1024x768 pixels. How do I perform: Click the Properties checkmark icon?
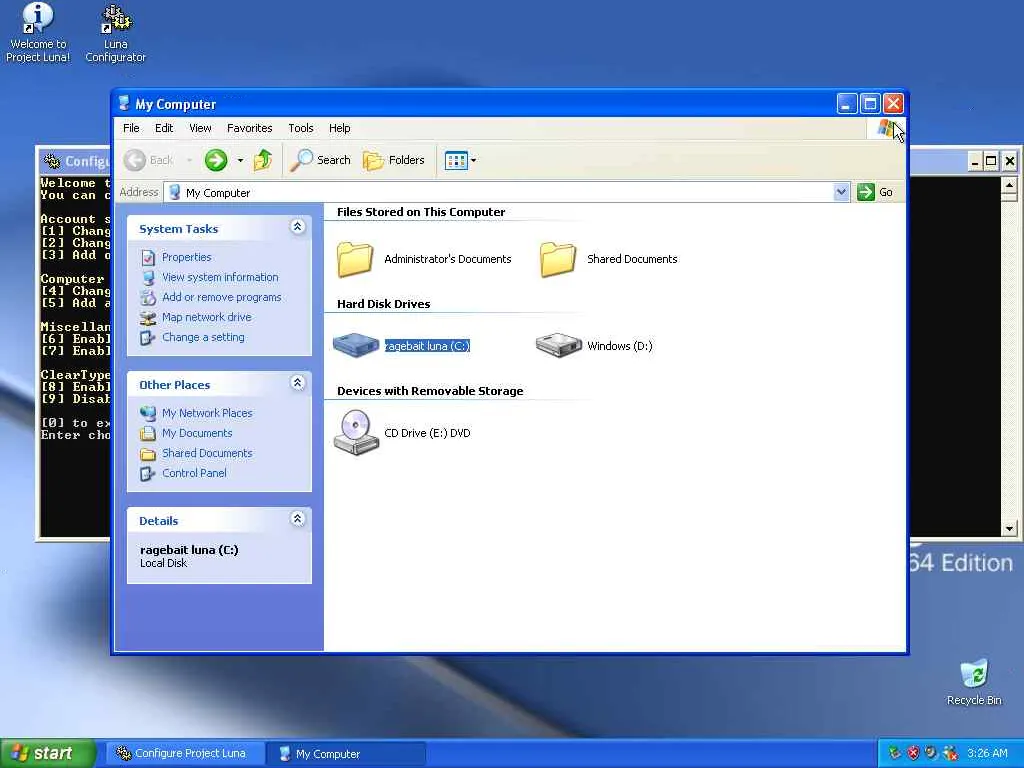point(148,257)
